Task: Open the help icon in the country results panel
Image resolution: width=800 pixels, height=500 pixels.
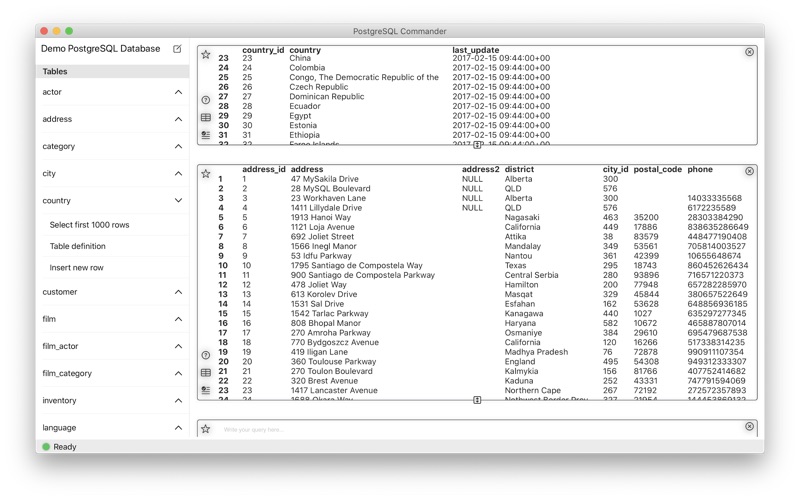Action: pos(206,100)
